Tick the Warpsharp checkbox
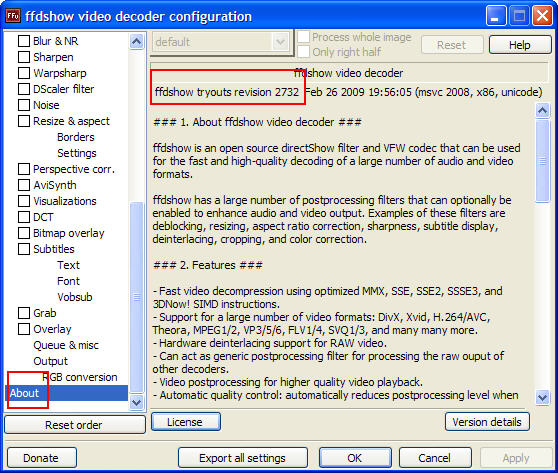Image resolution: width=558 pixels, height=473 pixels. [x=24, y=73]
